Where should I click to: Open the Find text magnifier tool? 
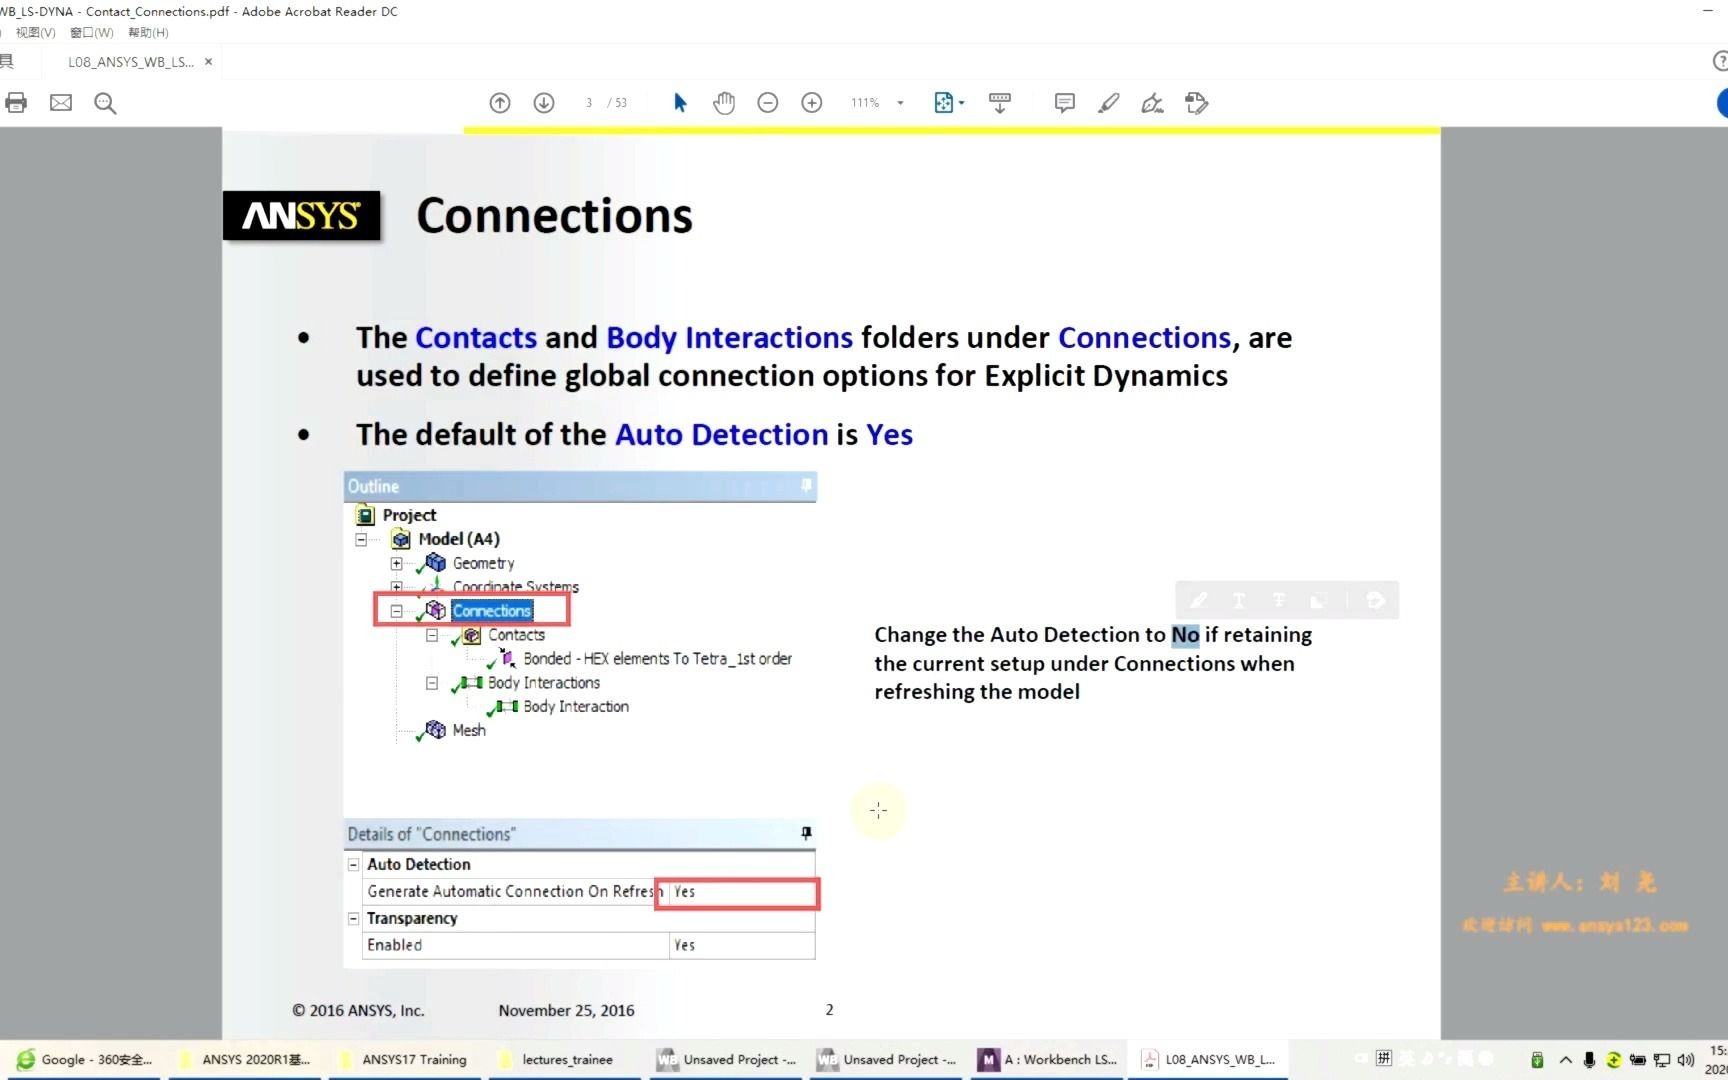[105, 103]
